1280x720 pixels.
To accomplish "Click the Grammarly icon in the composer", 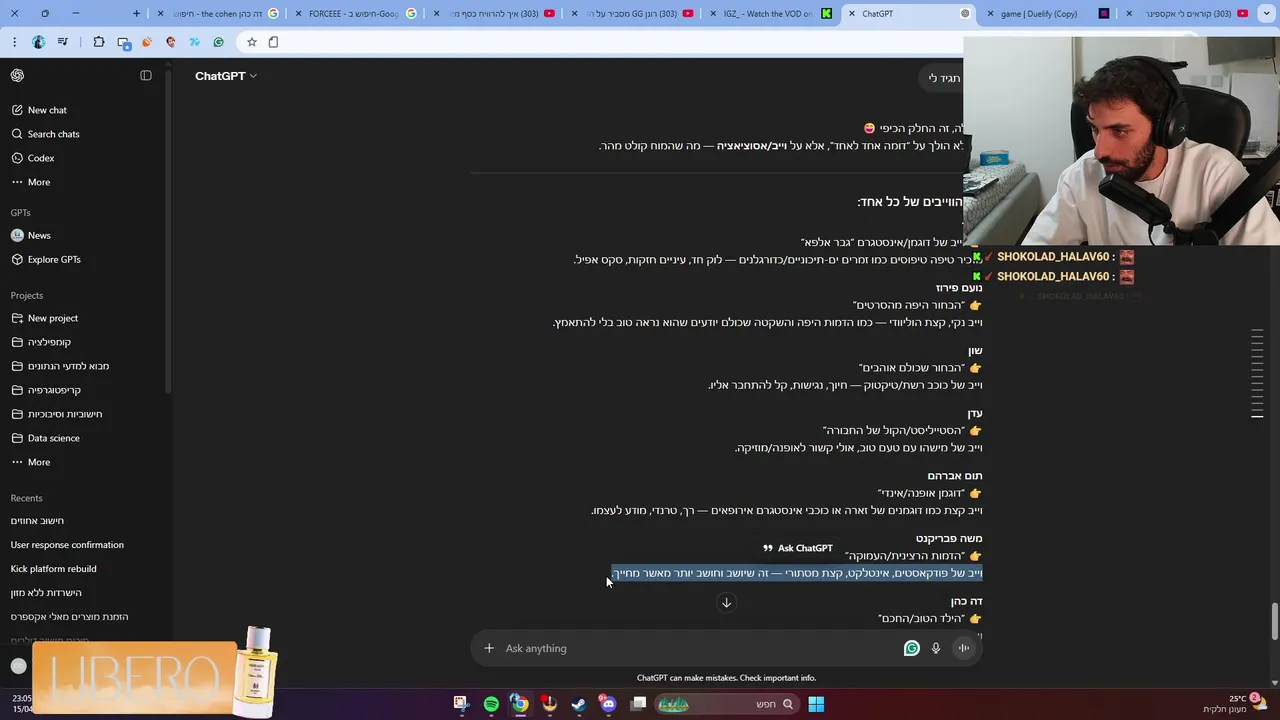I will [911, 648].
